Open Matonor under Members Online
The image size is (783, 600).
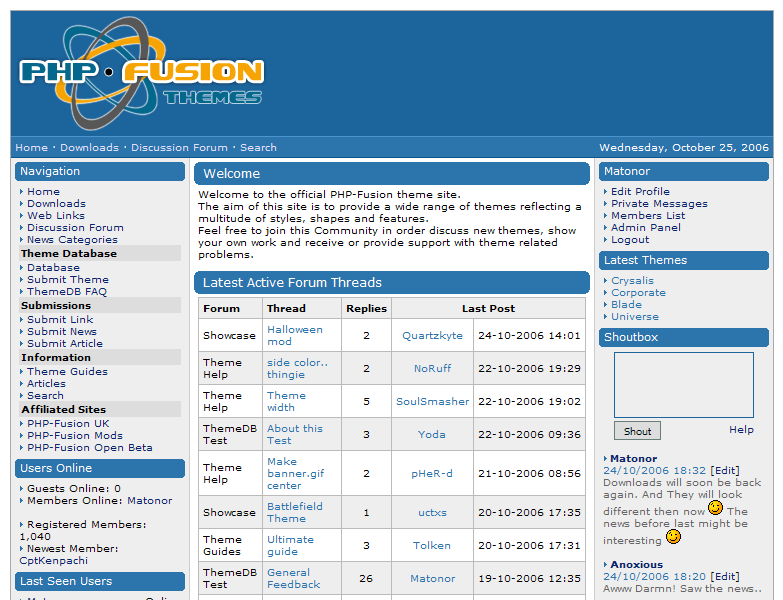click(149, 501)
